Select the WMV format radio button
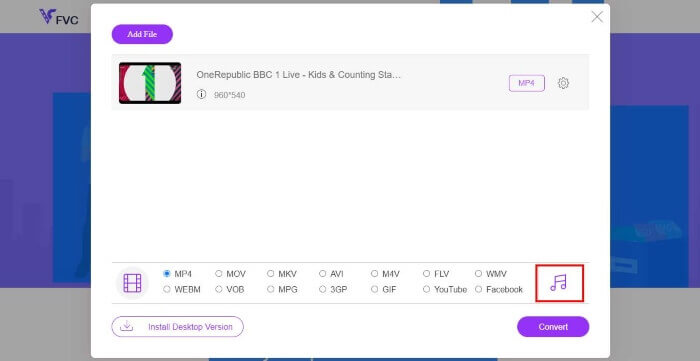700x361 pixels. [479, 274]
